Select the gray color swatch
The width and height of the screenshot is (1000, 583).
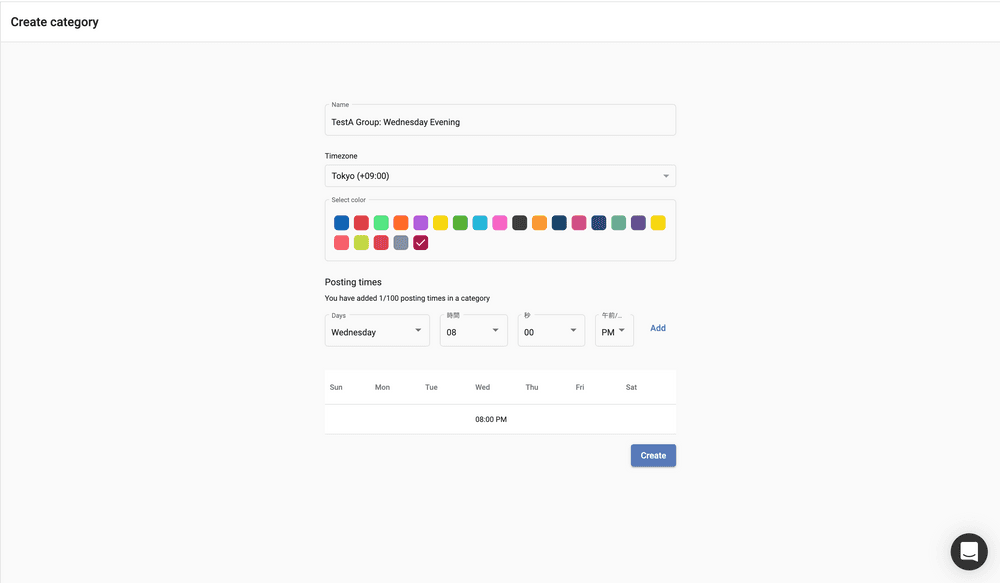pyautogui.click(x=401, y=242)
